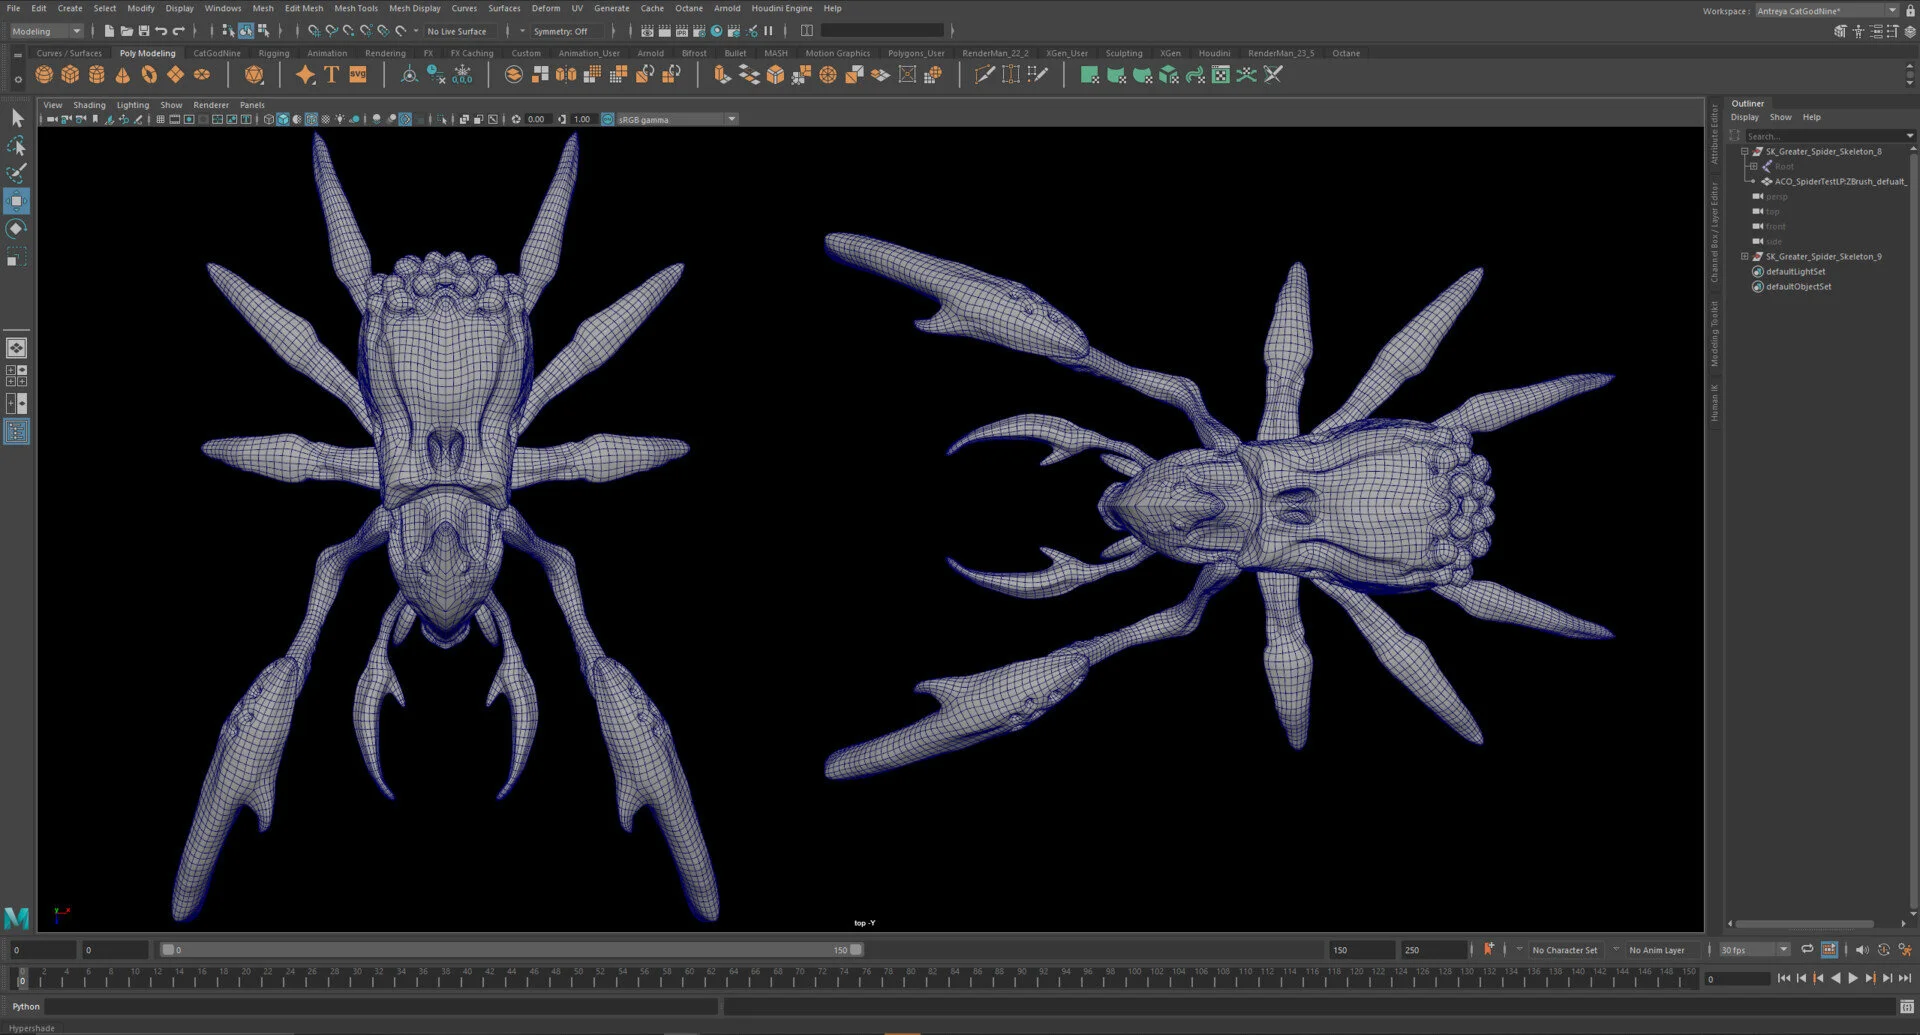Open the 30 fps frame rate dropdown
Screen dimensions: 1920x1035
point(1754,950)
